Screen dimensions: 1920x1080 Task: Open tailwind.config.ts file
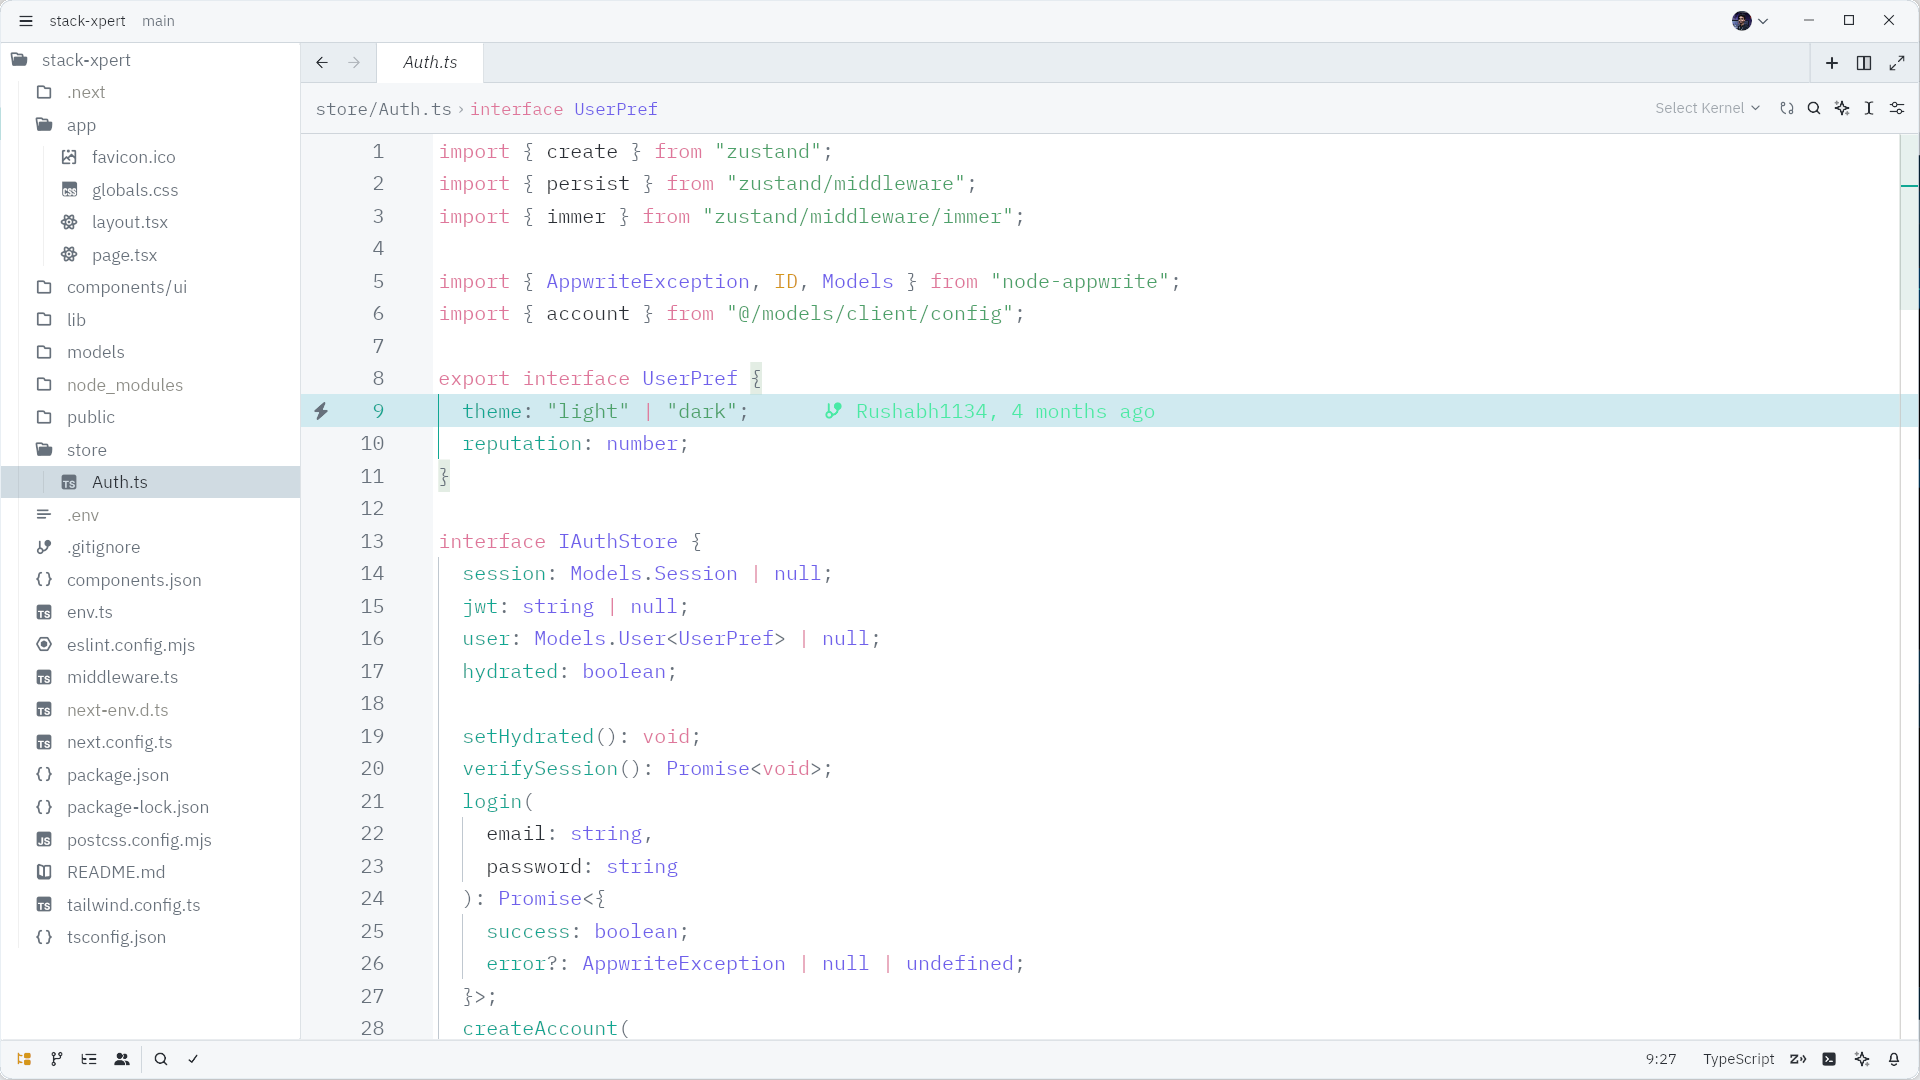(x=150, y=905)
